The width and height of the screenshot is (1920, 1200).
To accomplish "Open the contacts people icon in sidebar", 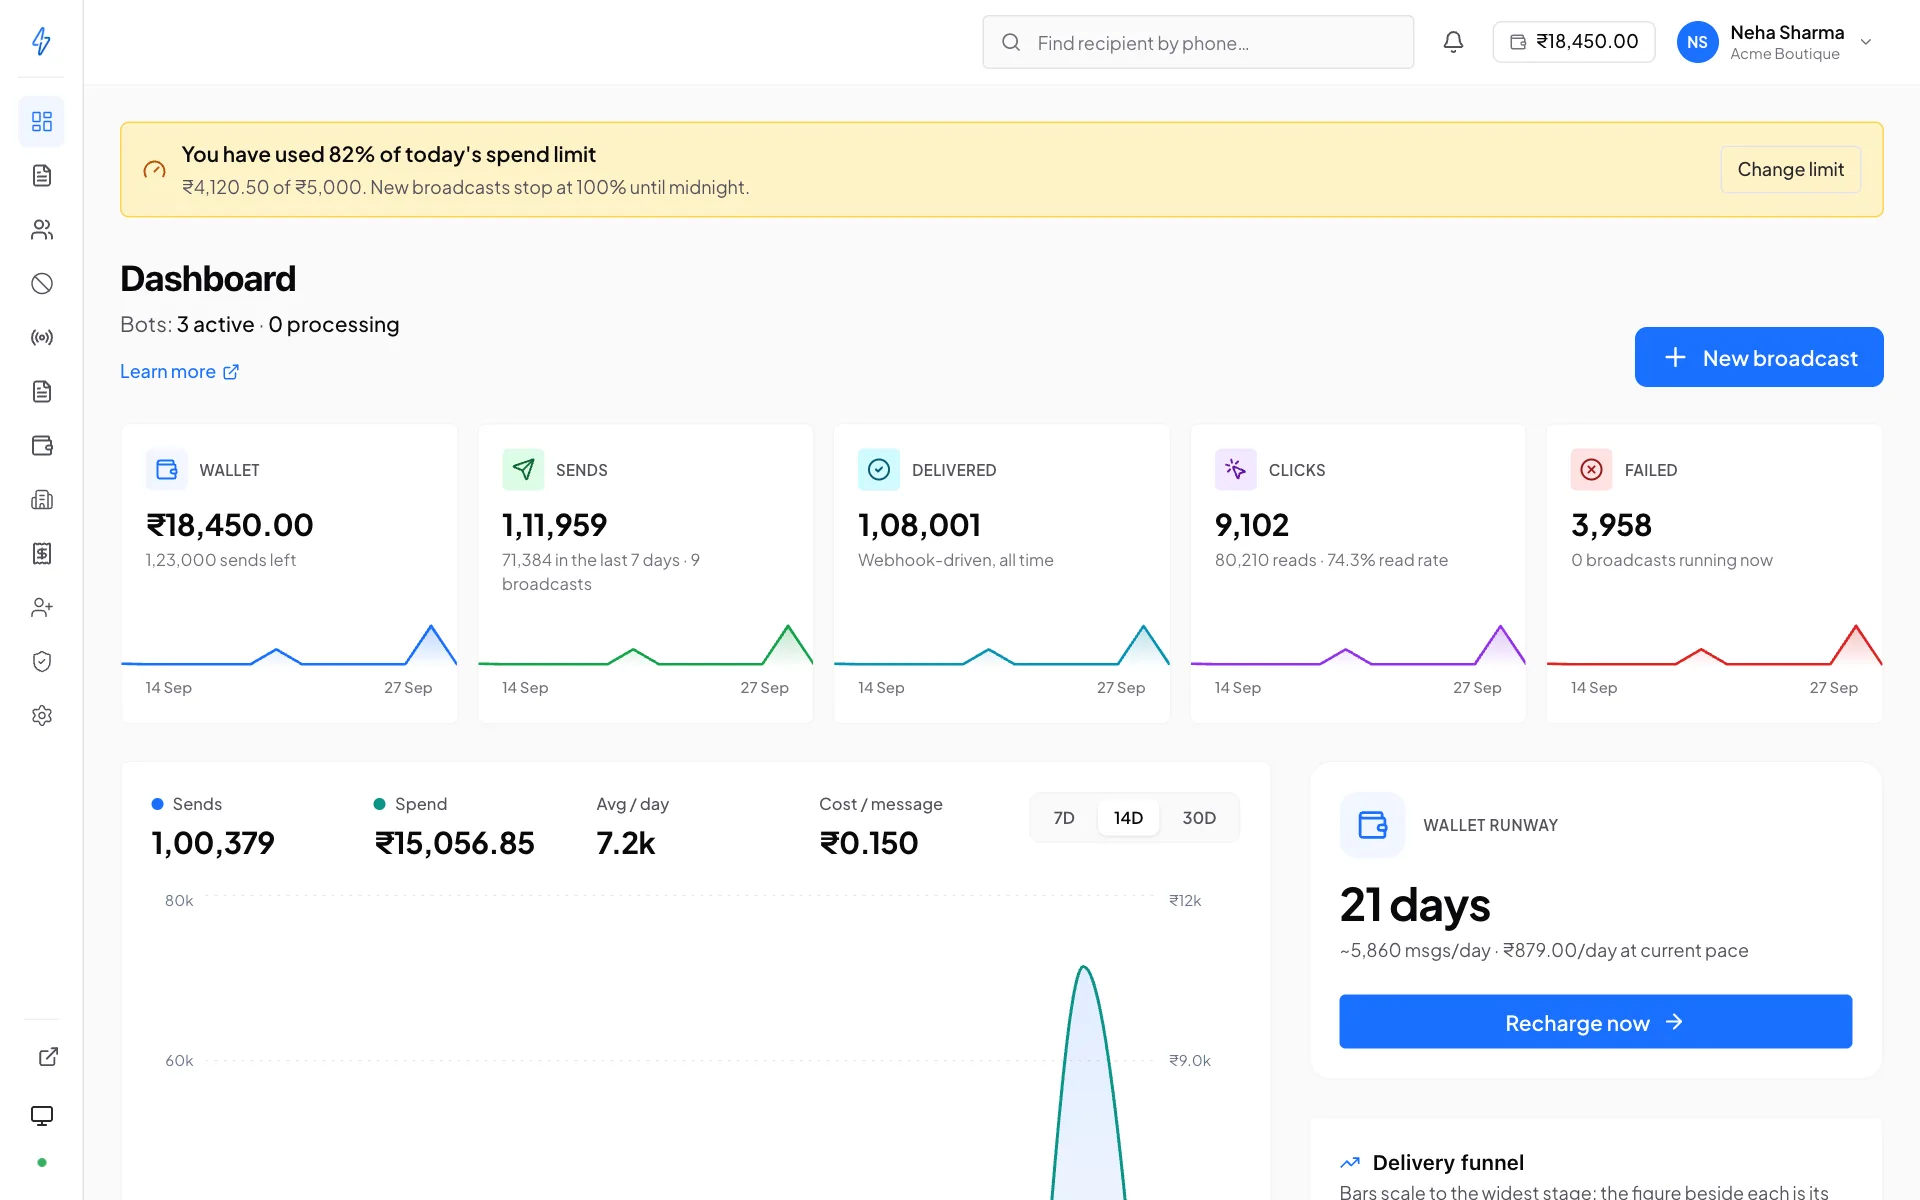I will pyautogui.click(x=41, y=230).
